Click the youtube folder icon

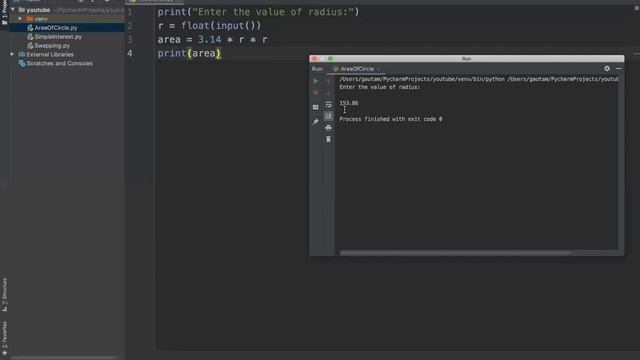point(22,10)
